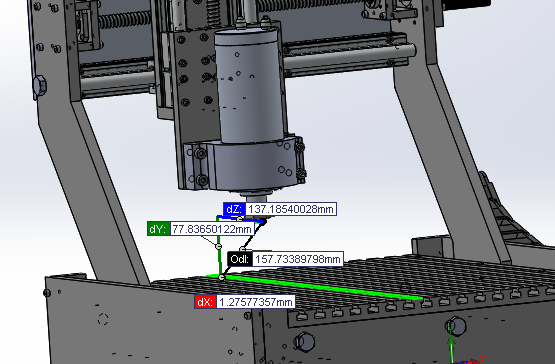Screen dimensions: 555x364
Task: Click the blue dZ measurement label
Action: coord(234,209)
